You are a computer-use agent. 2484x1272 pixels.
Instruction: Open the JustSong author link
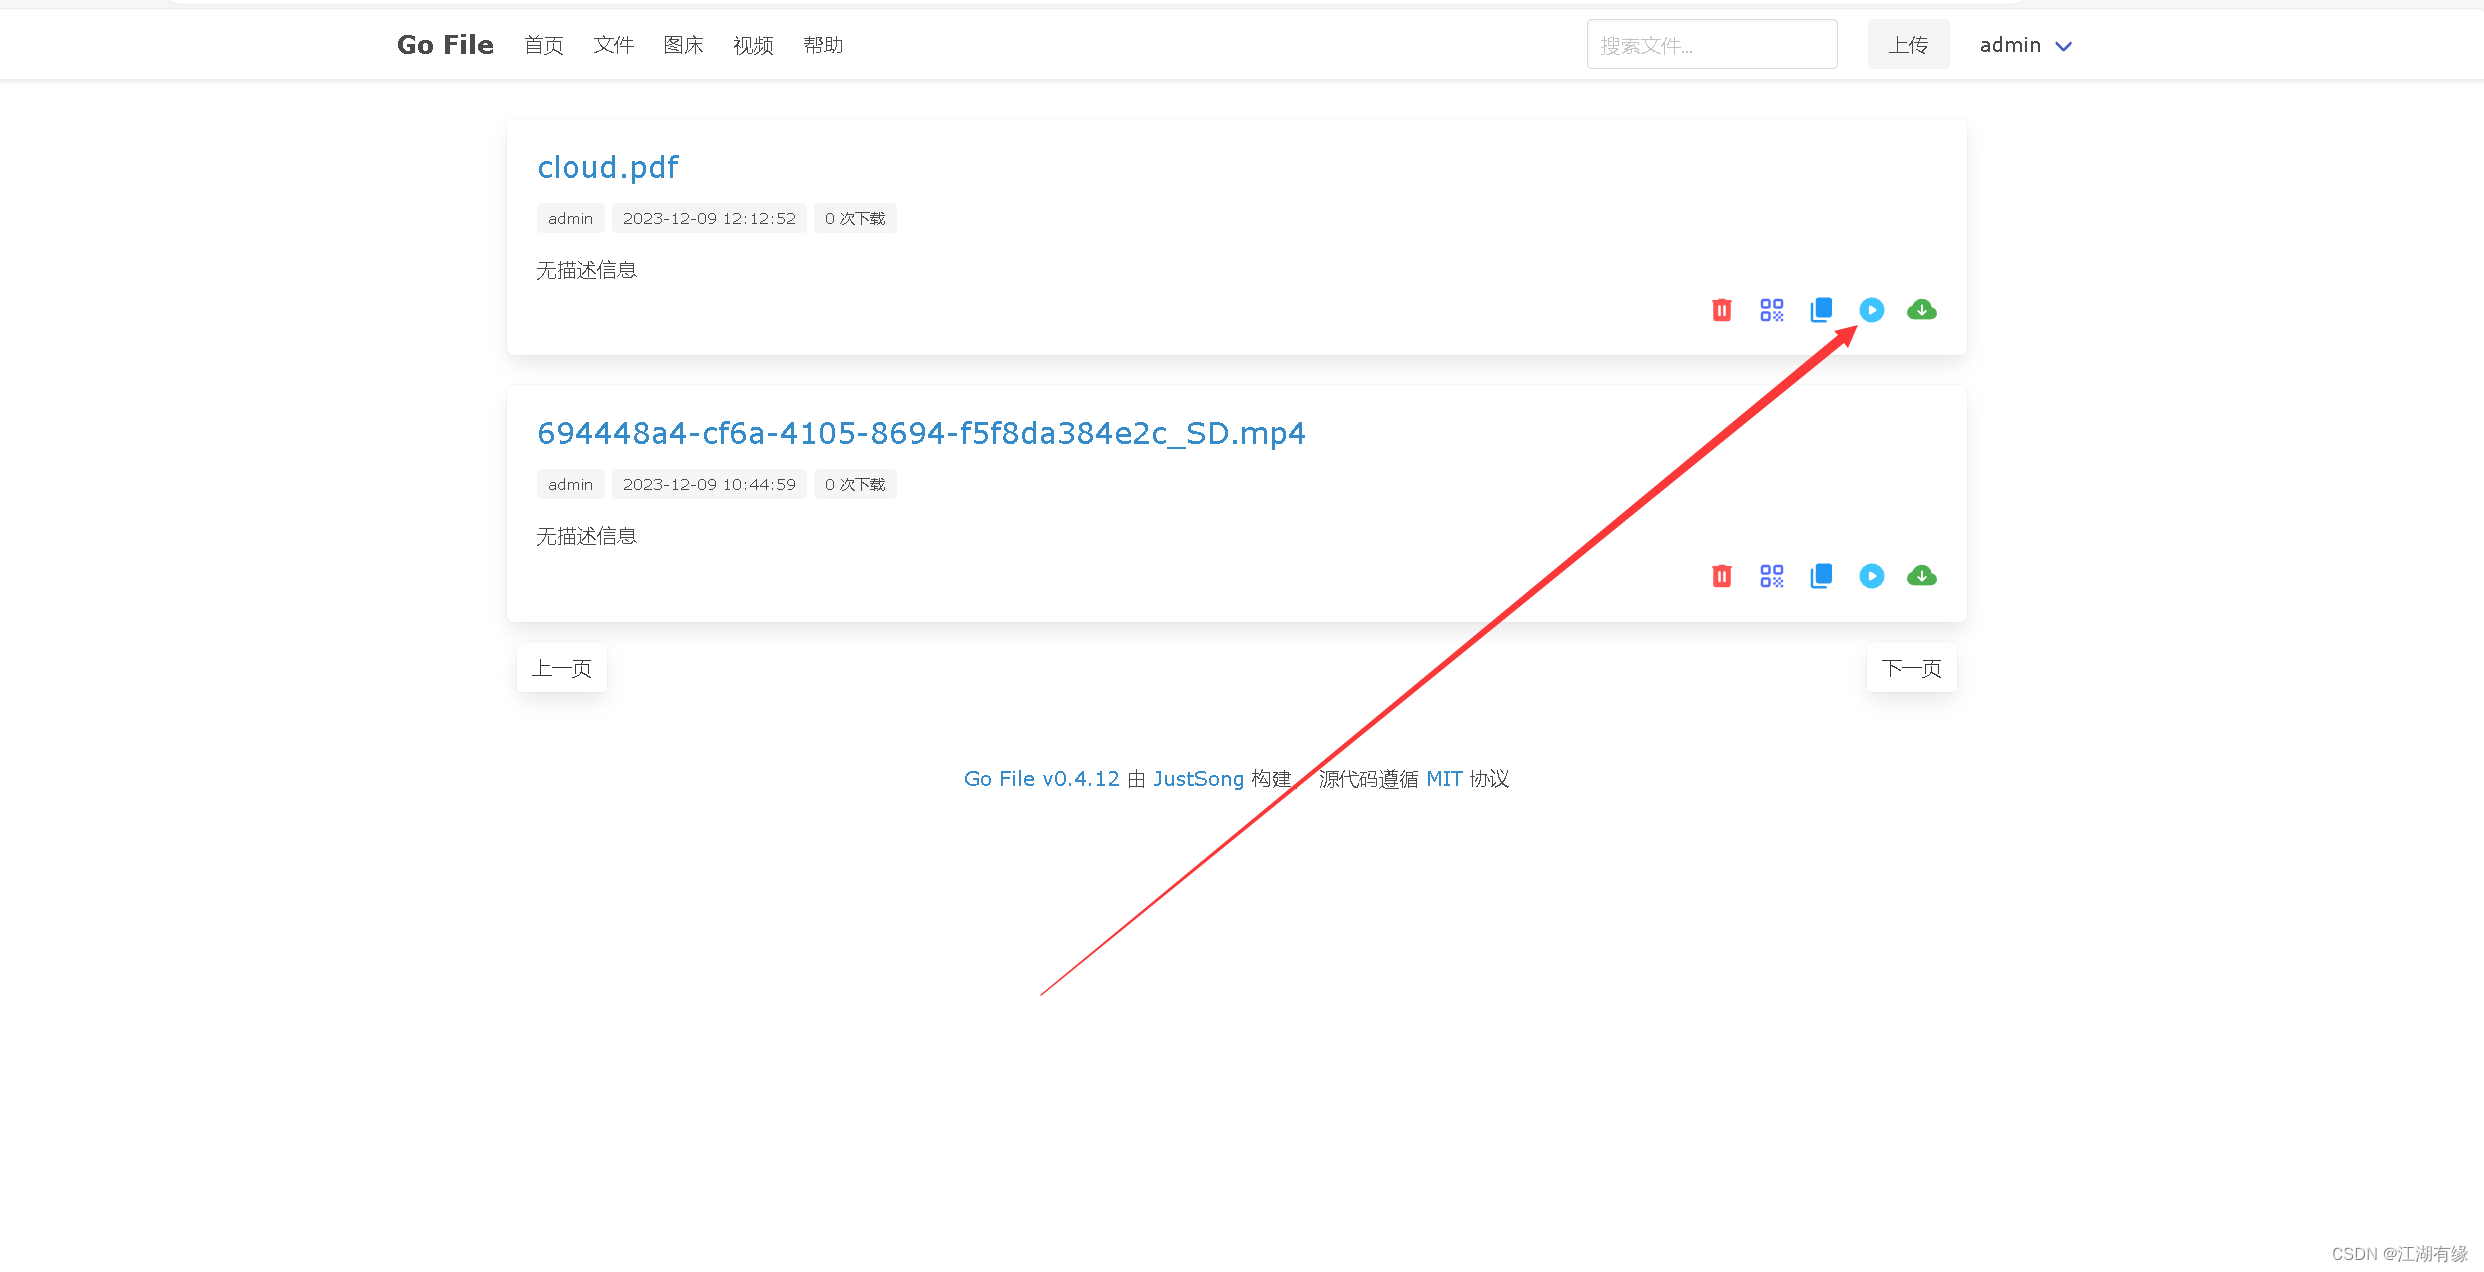point(1198,779)
